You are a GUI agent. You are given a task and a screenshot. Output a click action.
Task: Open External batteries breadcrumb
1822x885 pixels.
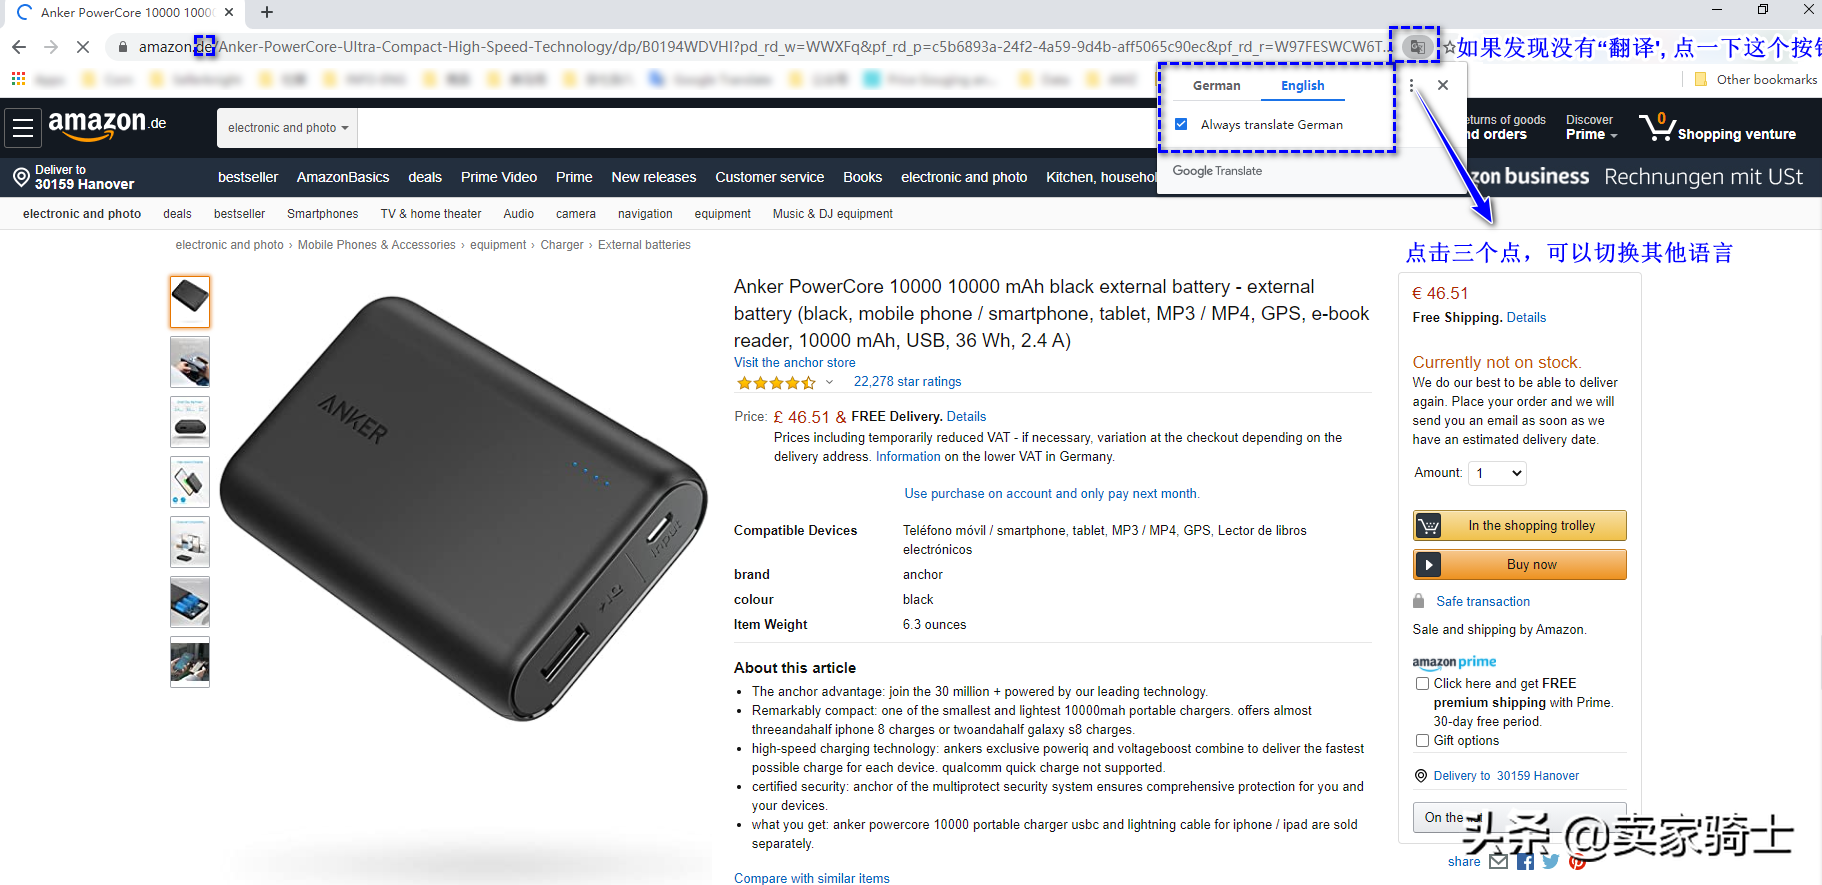644,245
